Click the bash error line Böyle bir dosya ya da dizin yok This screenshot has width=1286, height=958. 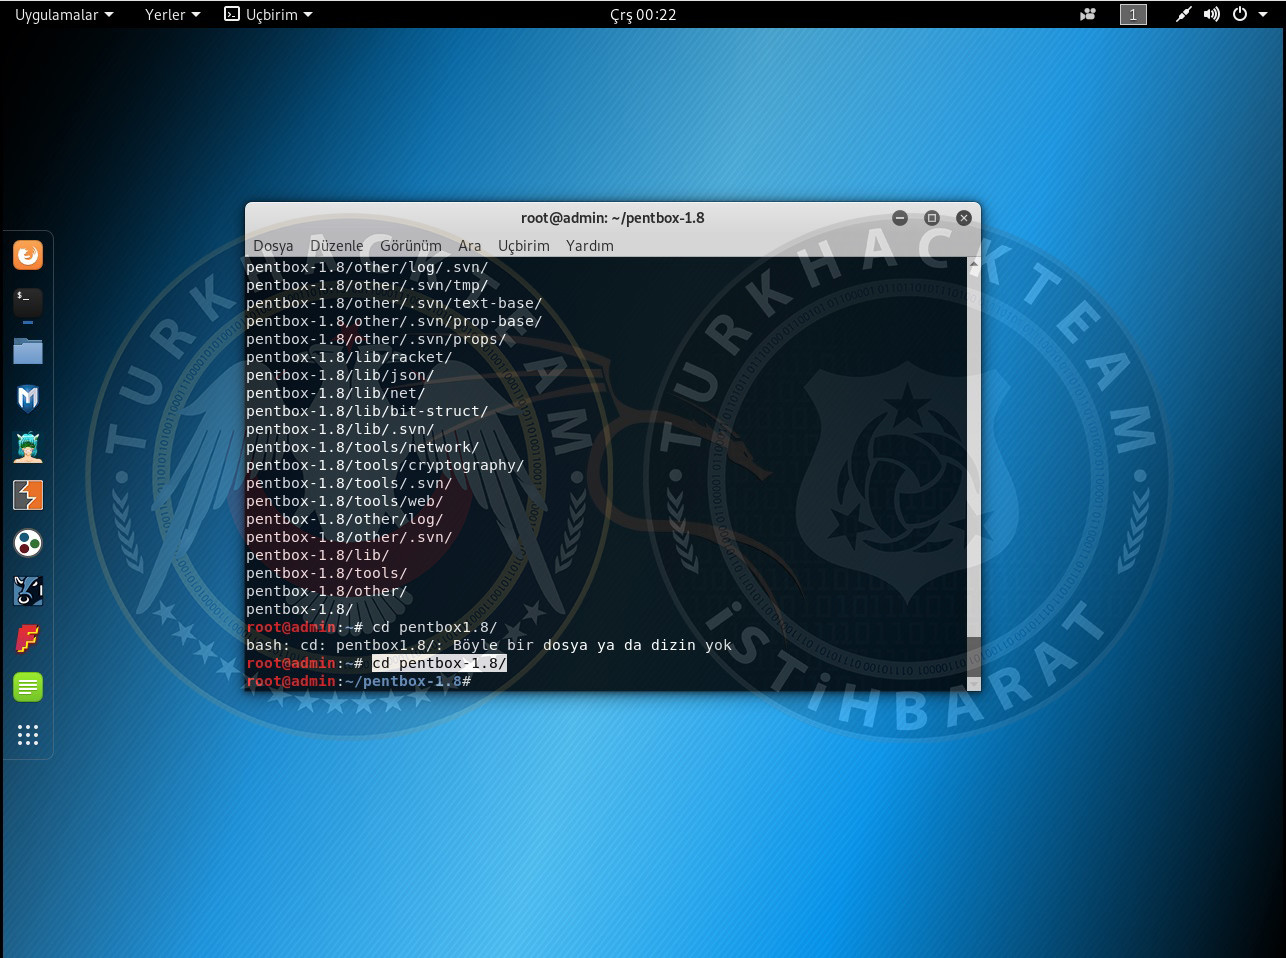pyautogui.click(x=489, y=645)
